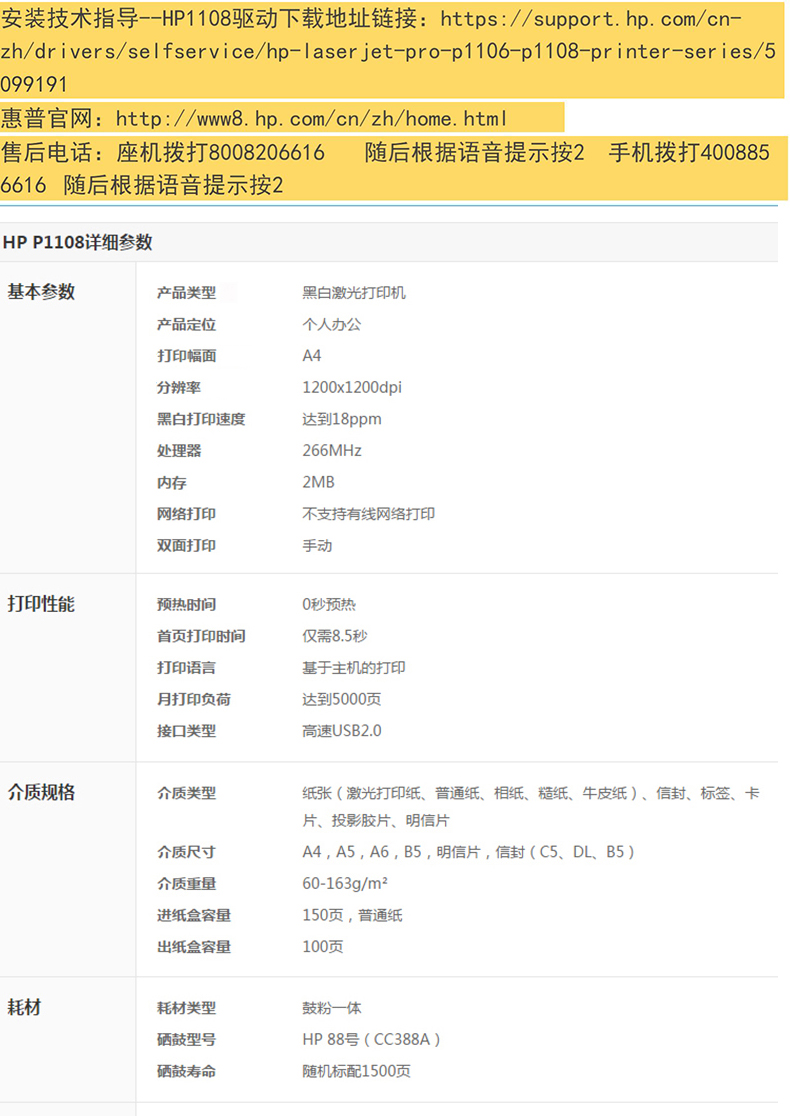This screenshot has width=790, height=1116.
Task: Click the 处理器 label
Action: click(x=179, y=451)
